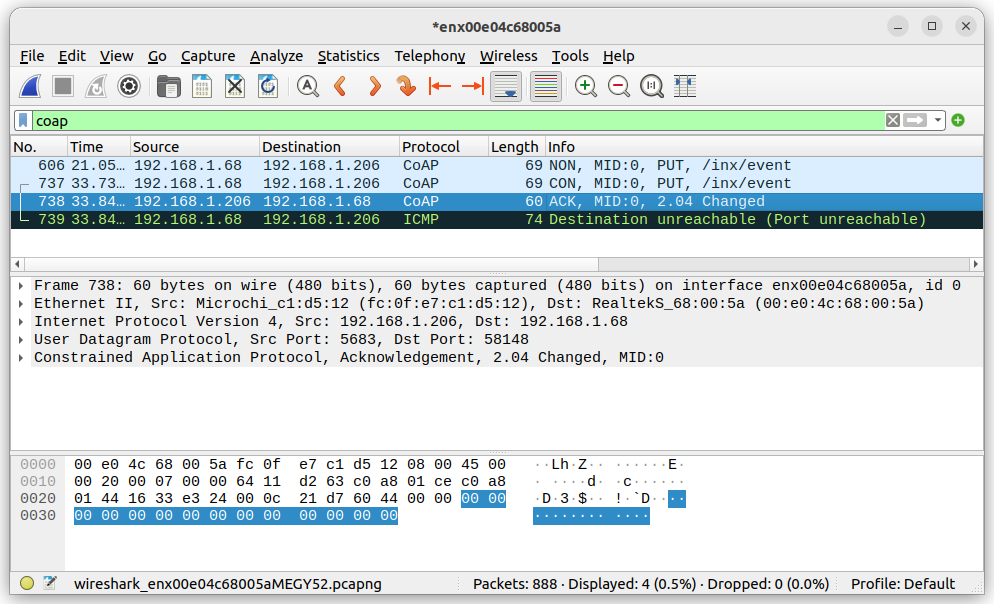Toggle packet colorization rules

(x=545, y=87)
